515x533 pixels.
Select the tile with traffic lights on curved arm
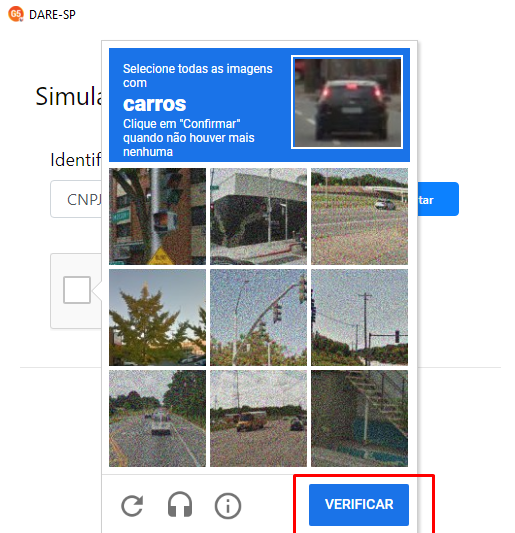click(x=258, y=317)
